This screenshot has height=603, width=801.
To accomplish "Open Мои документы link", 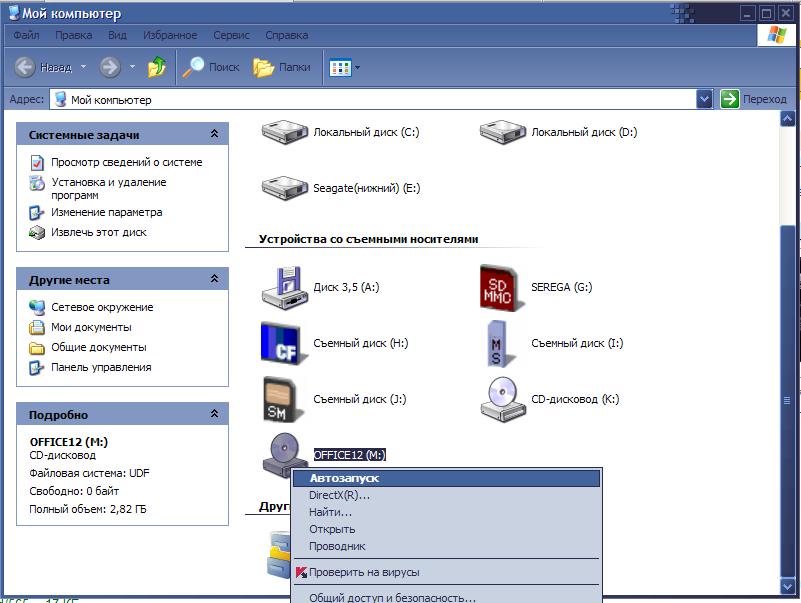I will pos(91,327).
